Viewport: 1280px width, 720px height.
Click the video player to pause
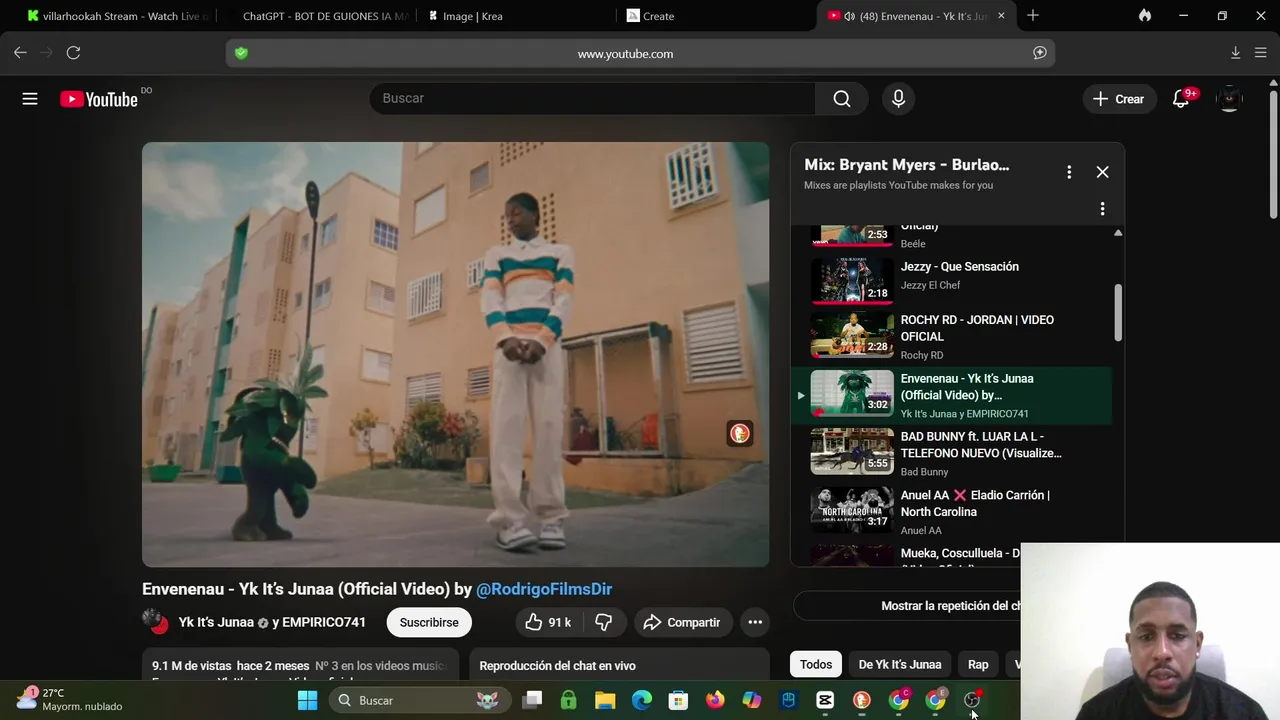coord(455,354)
